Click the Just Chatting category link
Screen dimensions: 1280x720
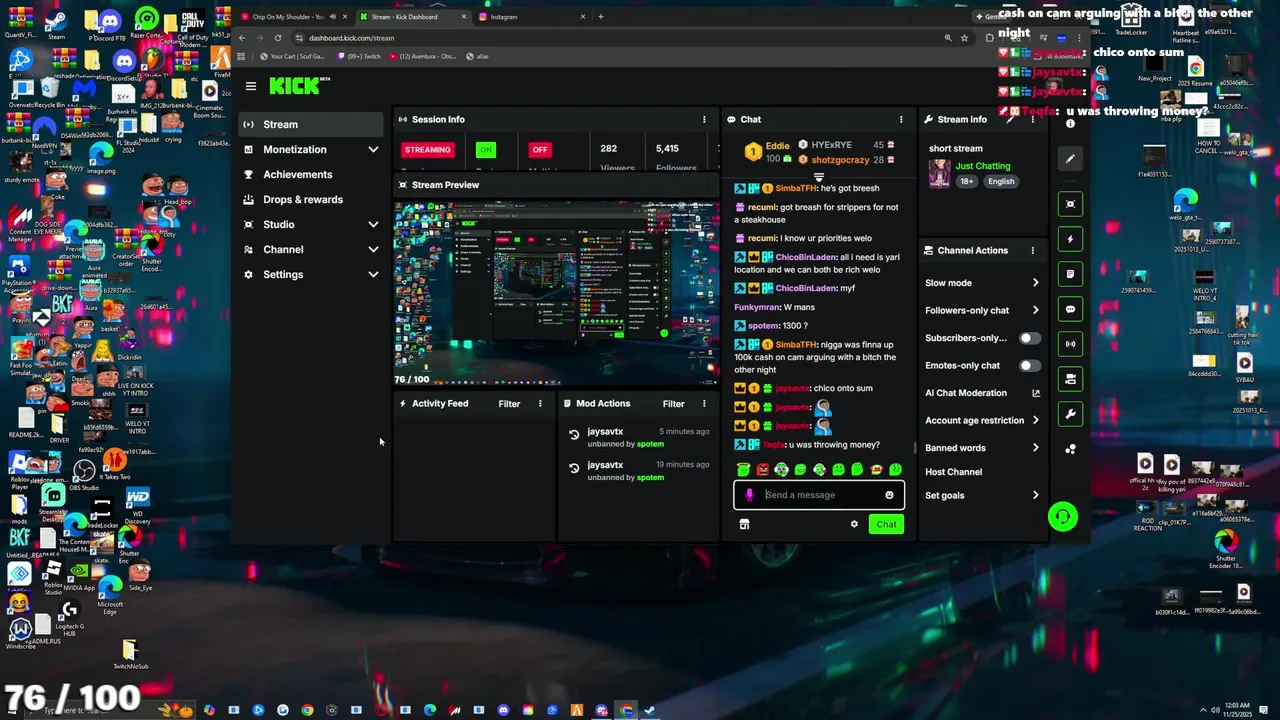[x=983, y=166]
